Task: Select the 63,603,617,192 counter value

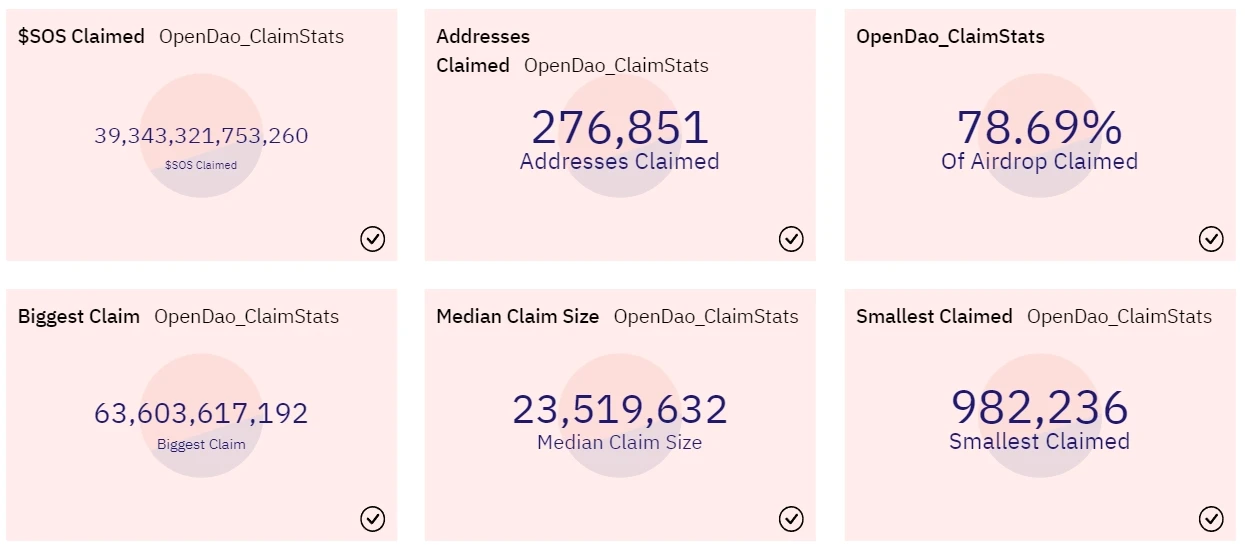Action: click(201, 413)
